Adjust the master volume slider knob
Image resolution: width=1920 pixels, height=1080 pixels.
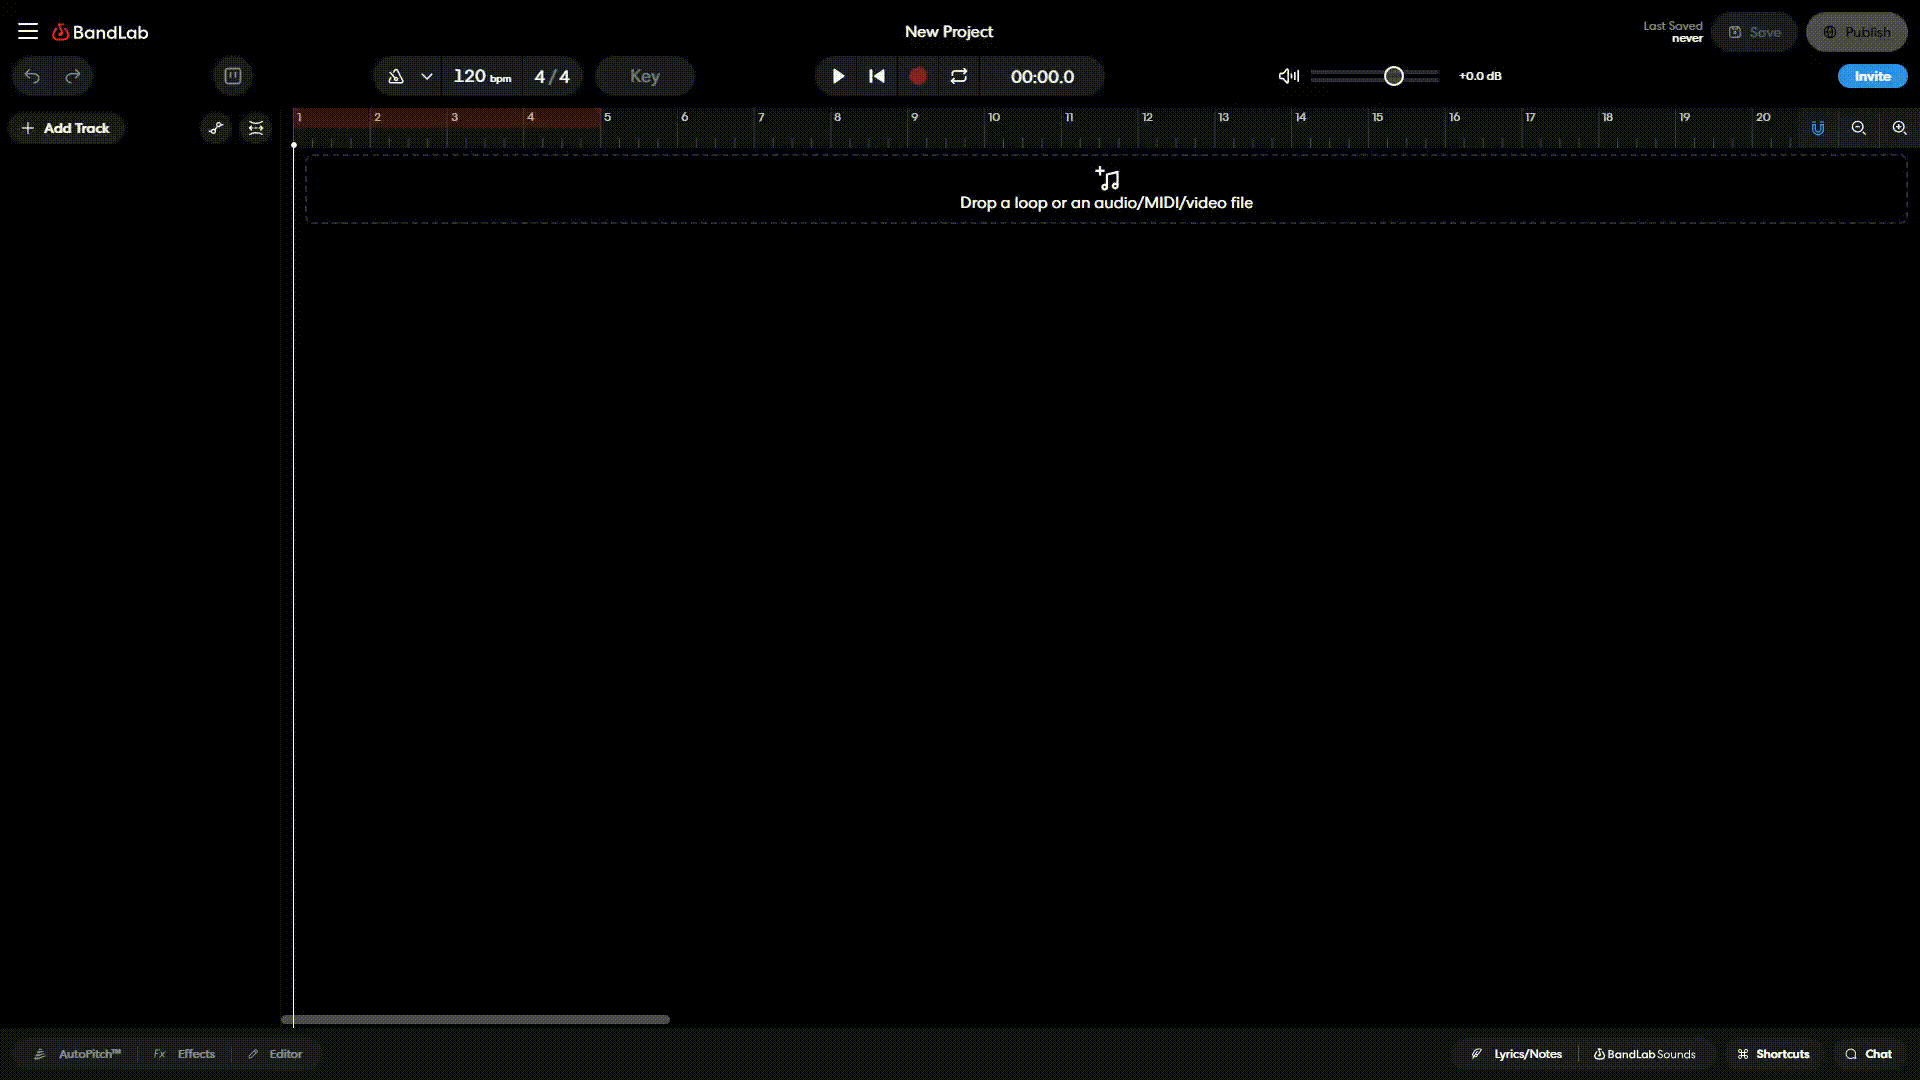coord(1394,76)
